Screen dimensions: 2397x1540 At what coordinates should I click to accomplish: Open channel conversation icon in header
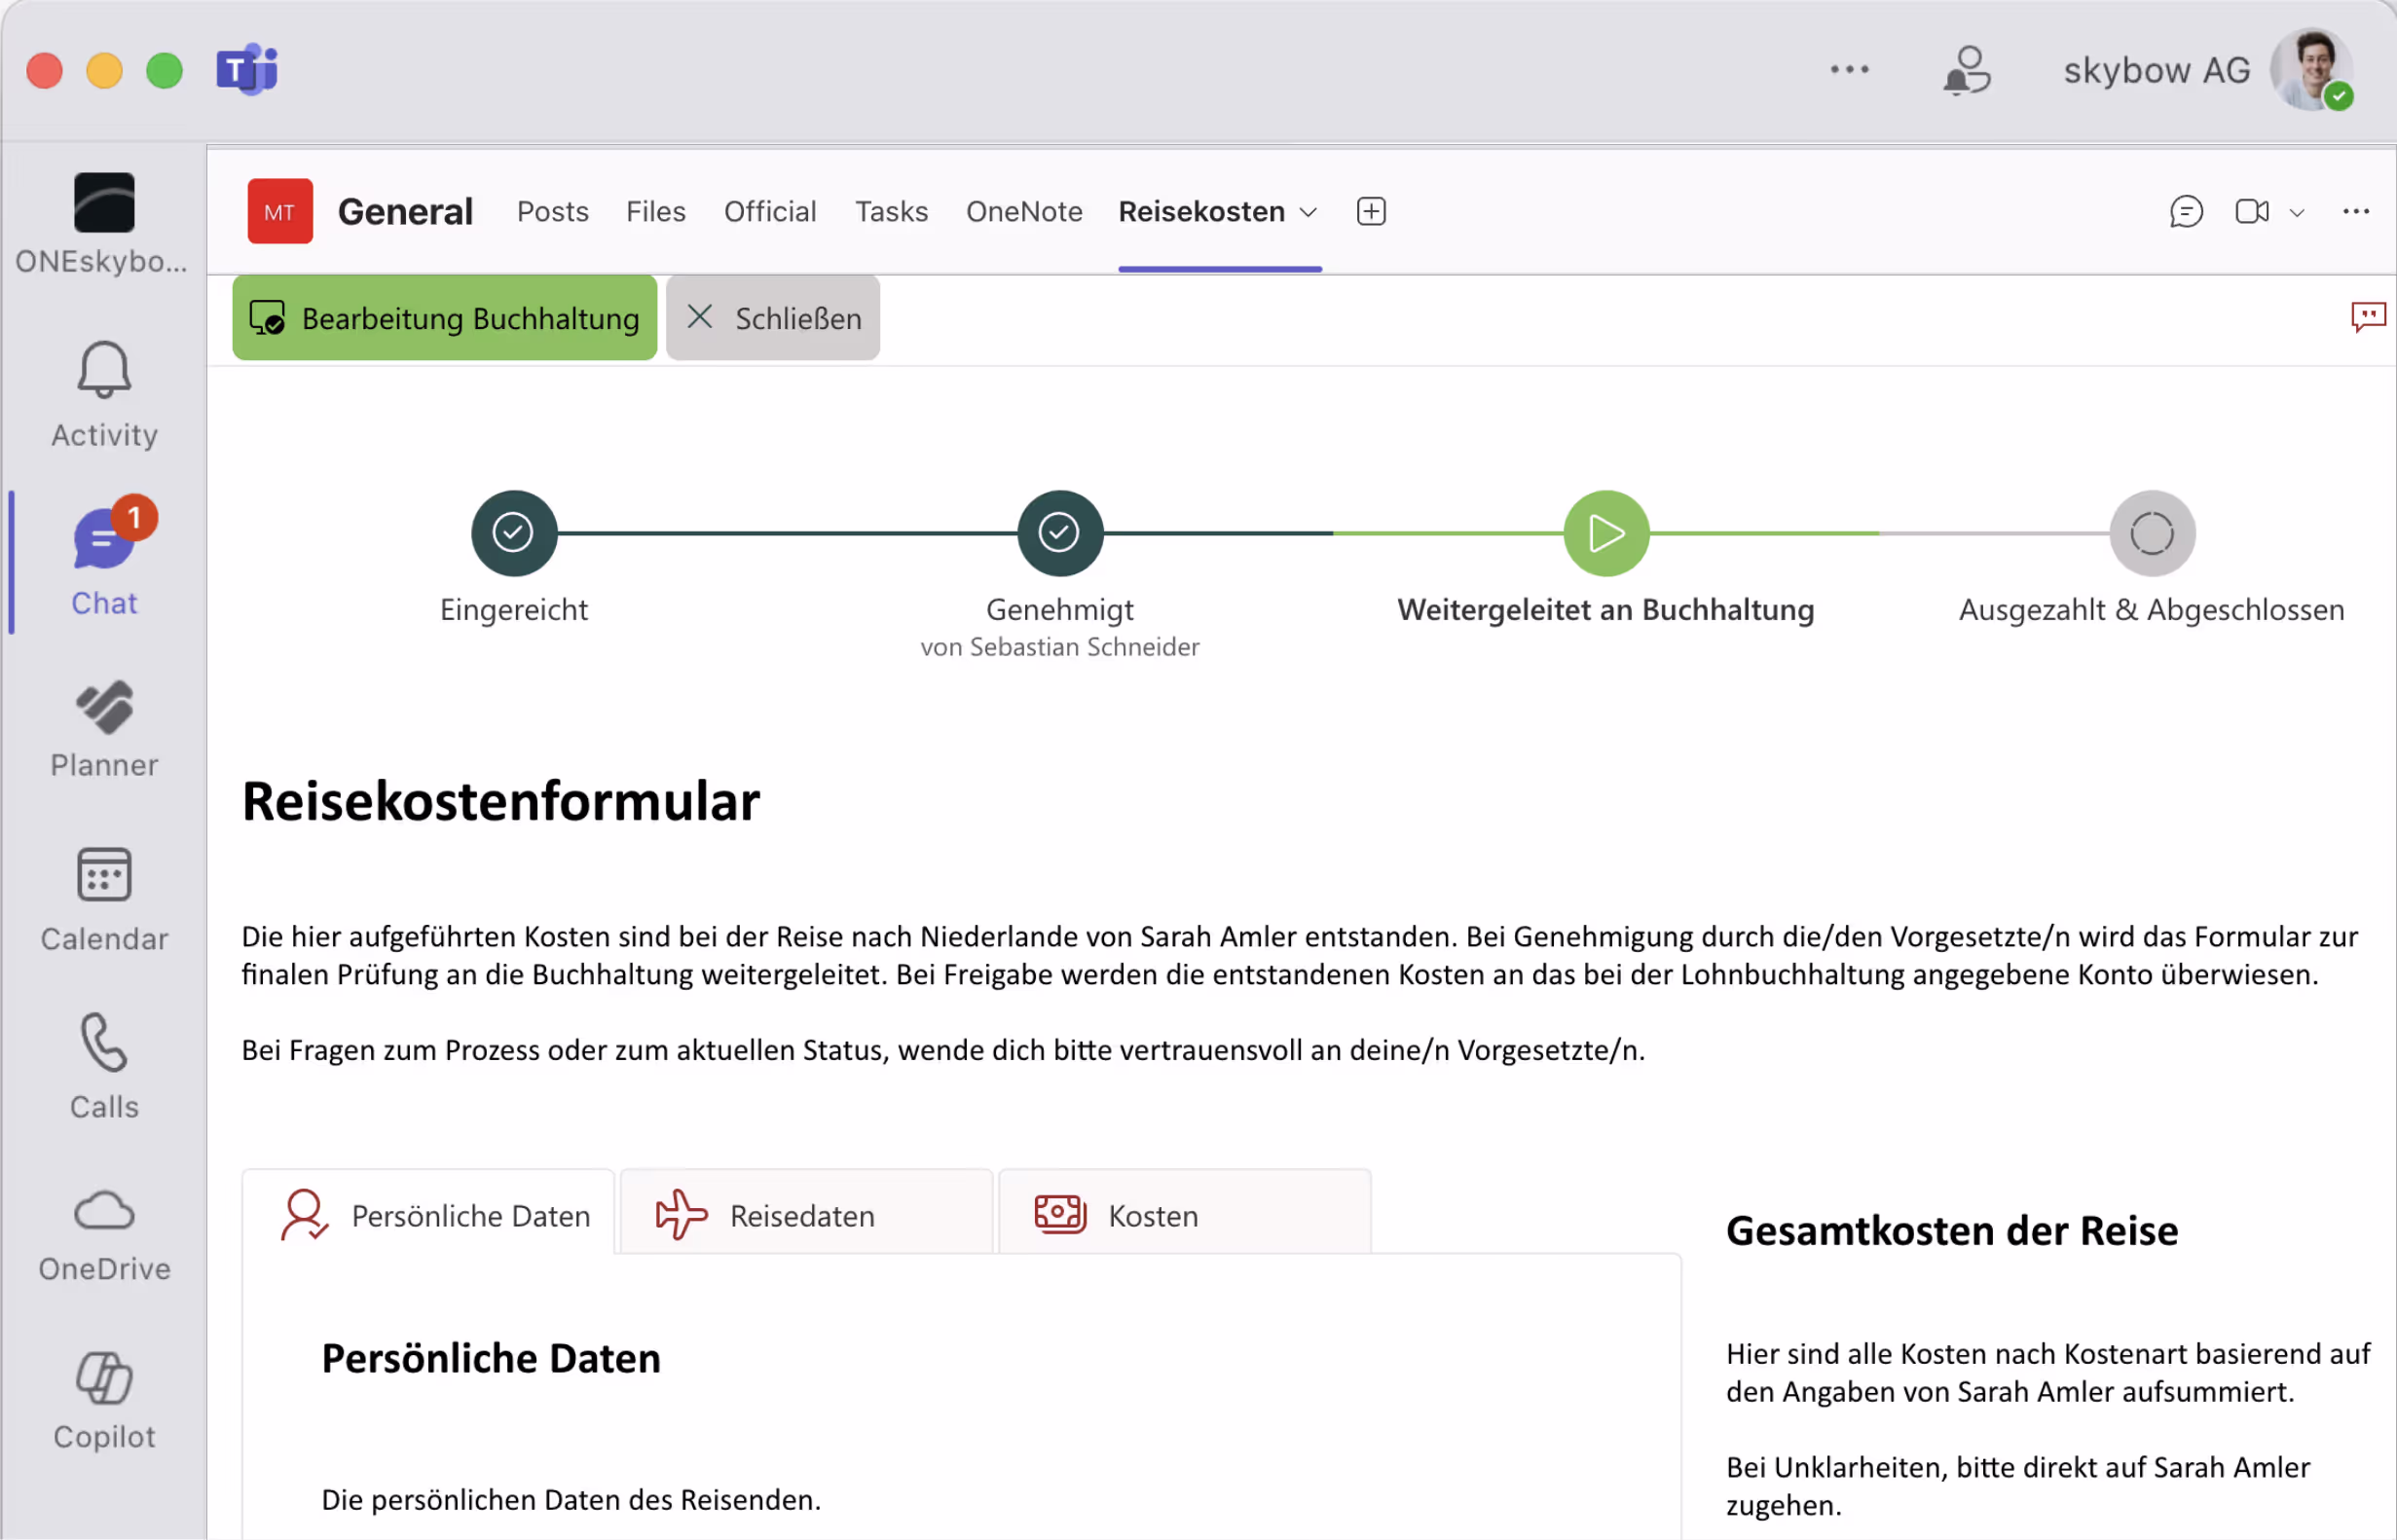[2186, 212]
